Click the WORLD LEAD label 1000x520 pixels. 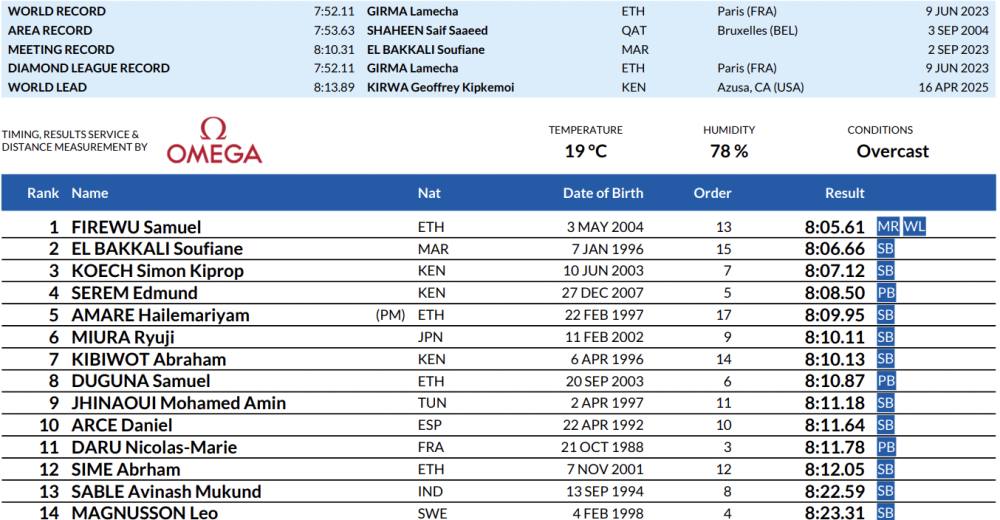click(47, 87)
